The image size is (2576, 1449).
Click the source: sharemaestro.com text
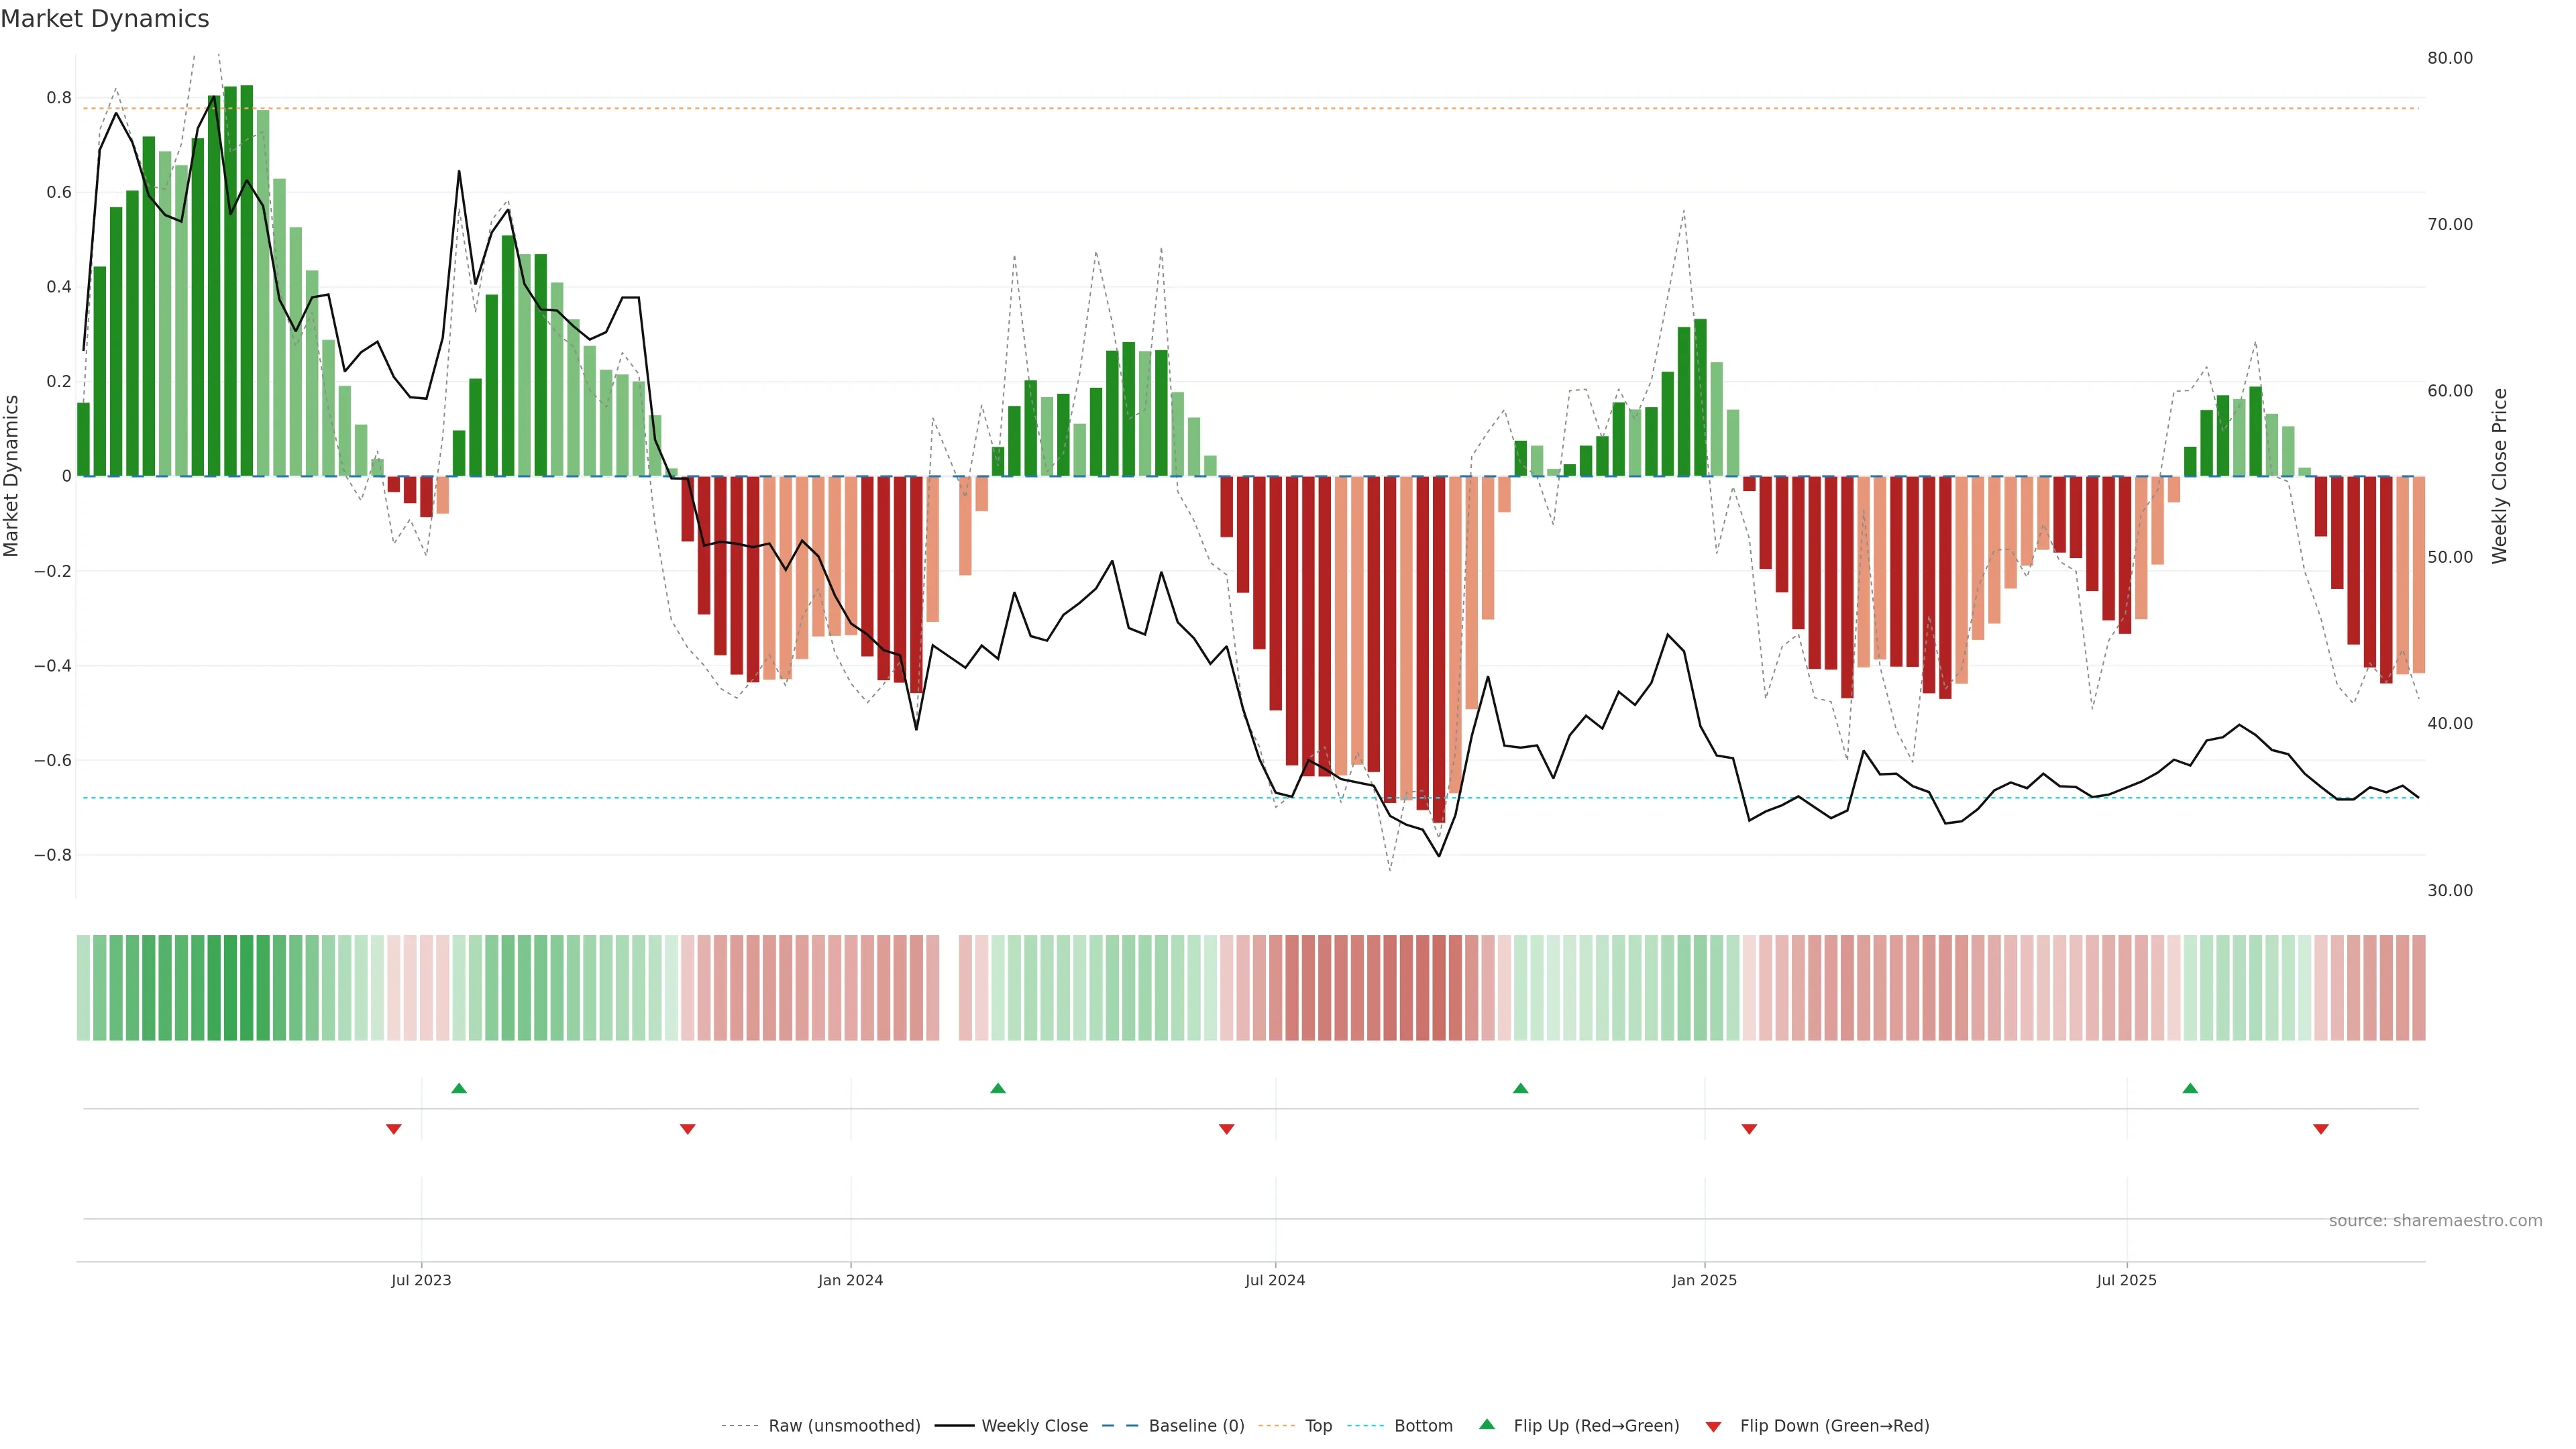click(x=2435, y=1221)
